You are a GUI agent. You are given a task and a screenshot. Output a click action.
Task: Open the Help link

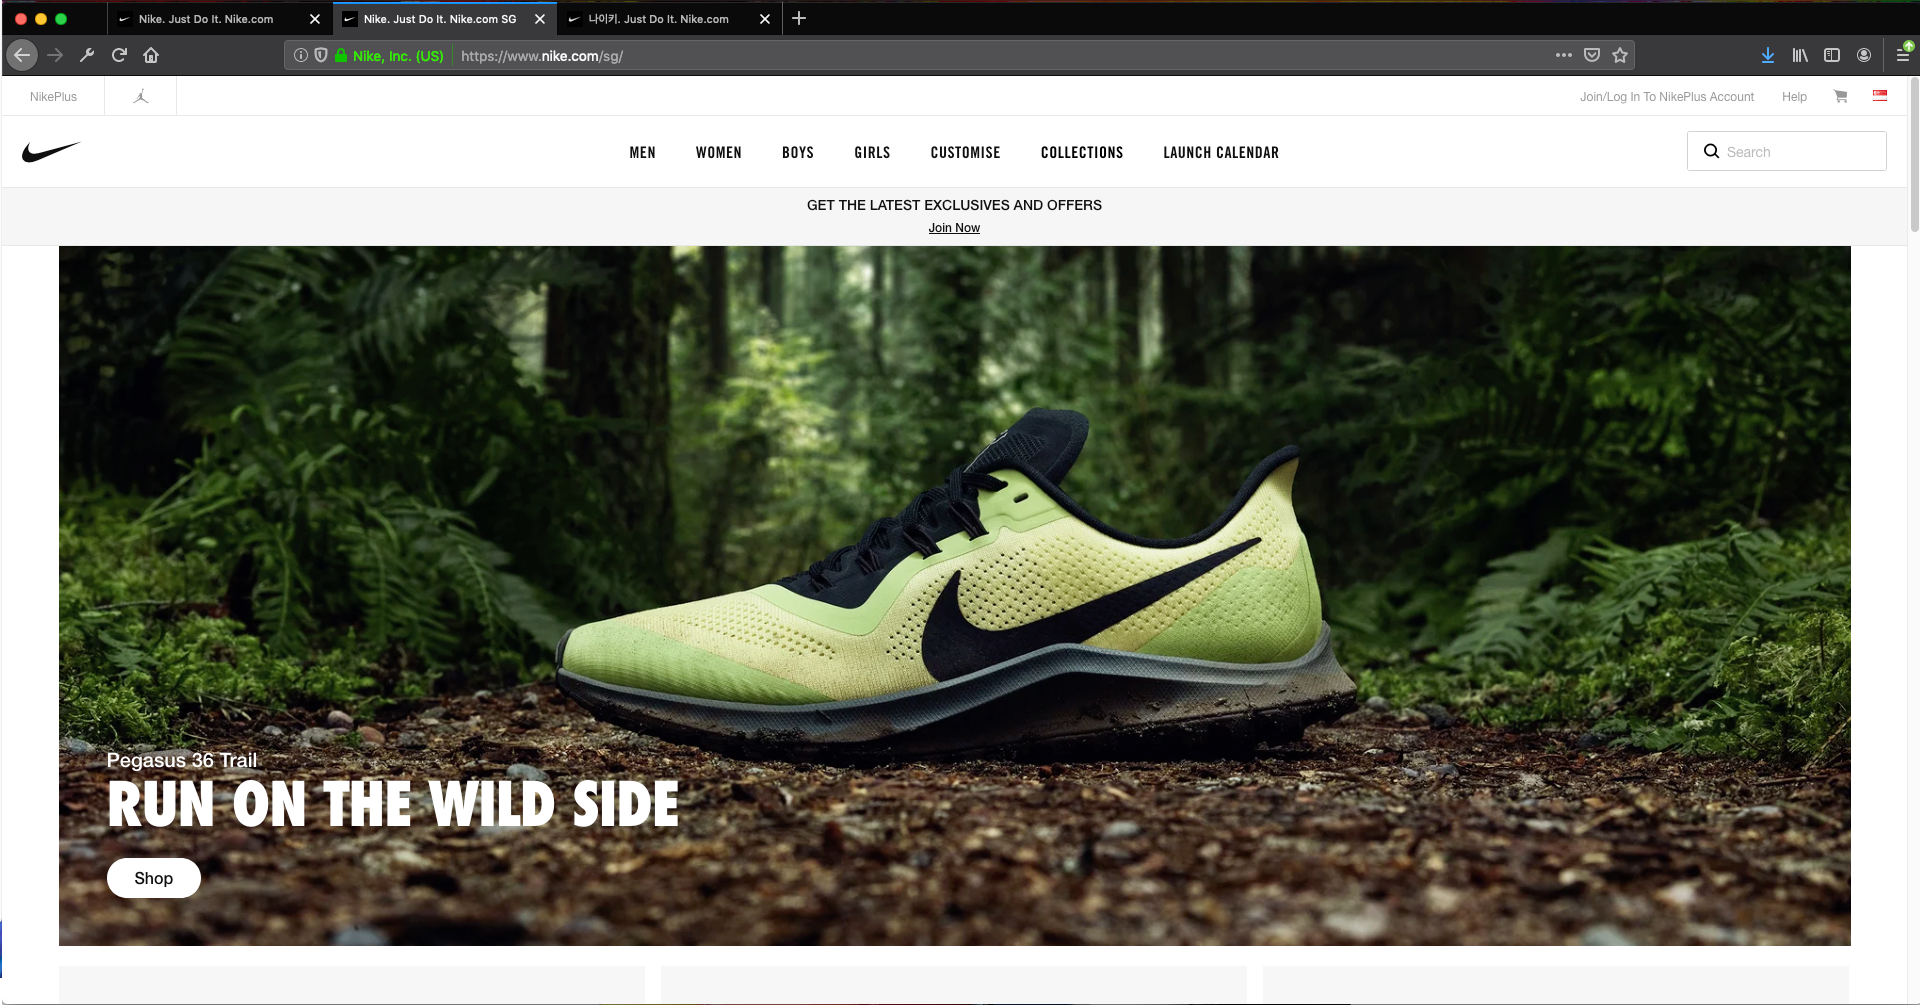(x=1794, y=97)
